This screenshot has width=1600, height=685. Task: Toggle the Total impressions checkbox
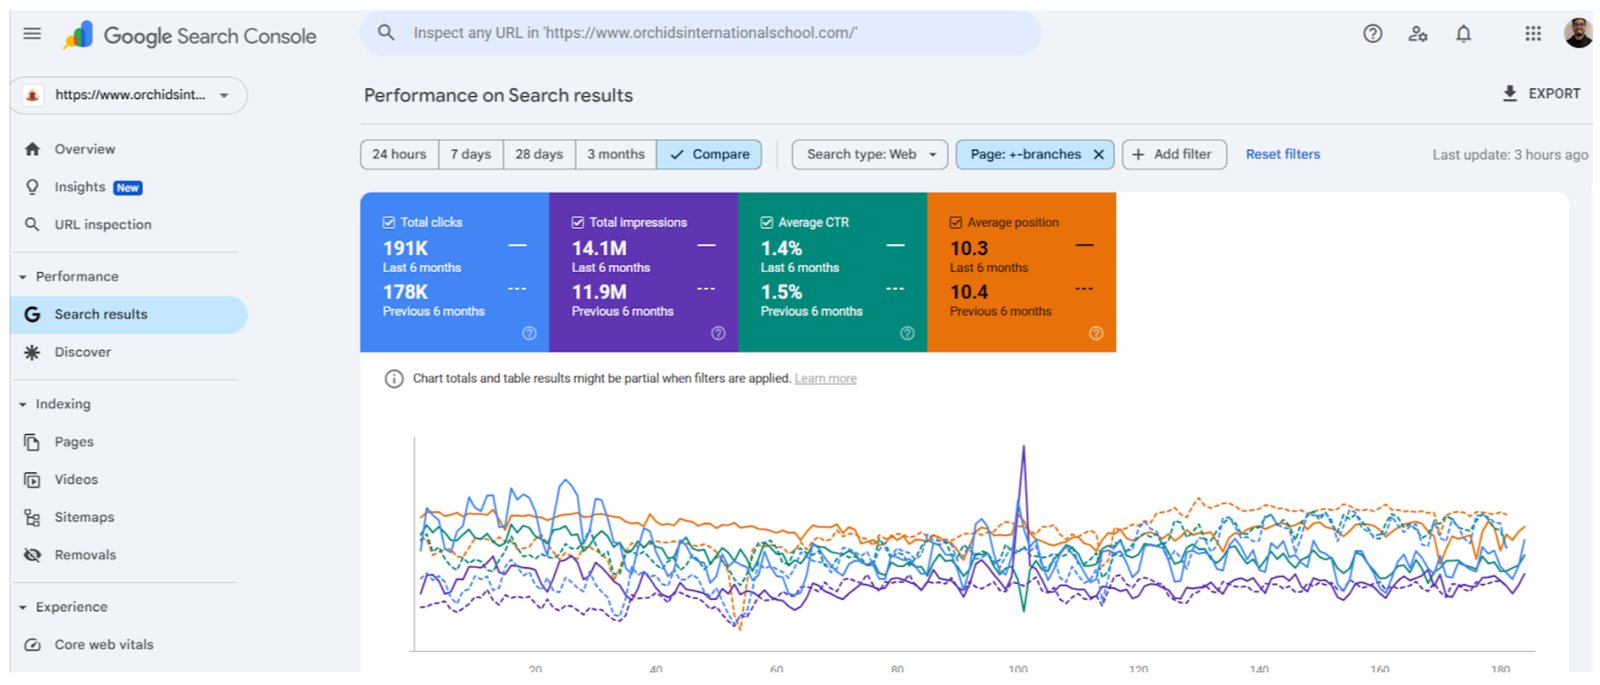pos(578,222)
